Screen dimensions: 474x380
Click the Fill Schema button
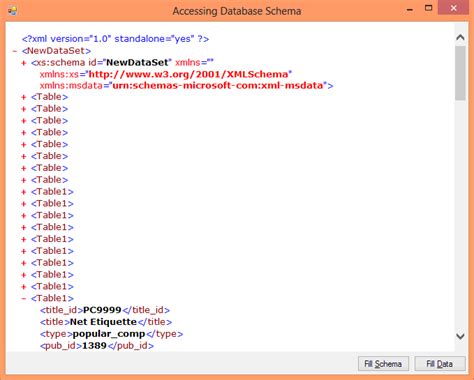[x=383, y=364]
